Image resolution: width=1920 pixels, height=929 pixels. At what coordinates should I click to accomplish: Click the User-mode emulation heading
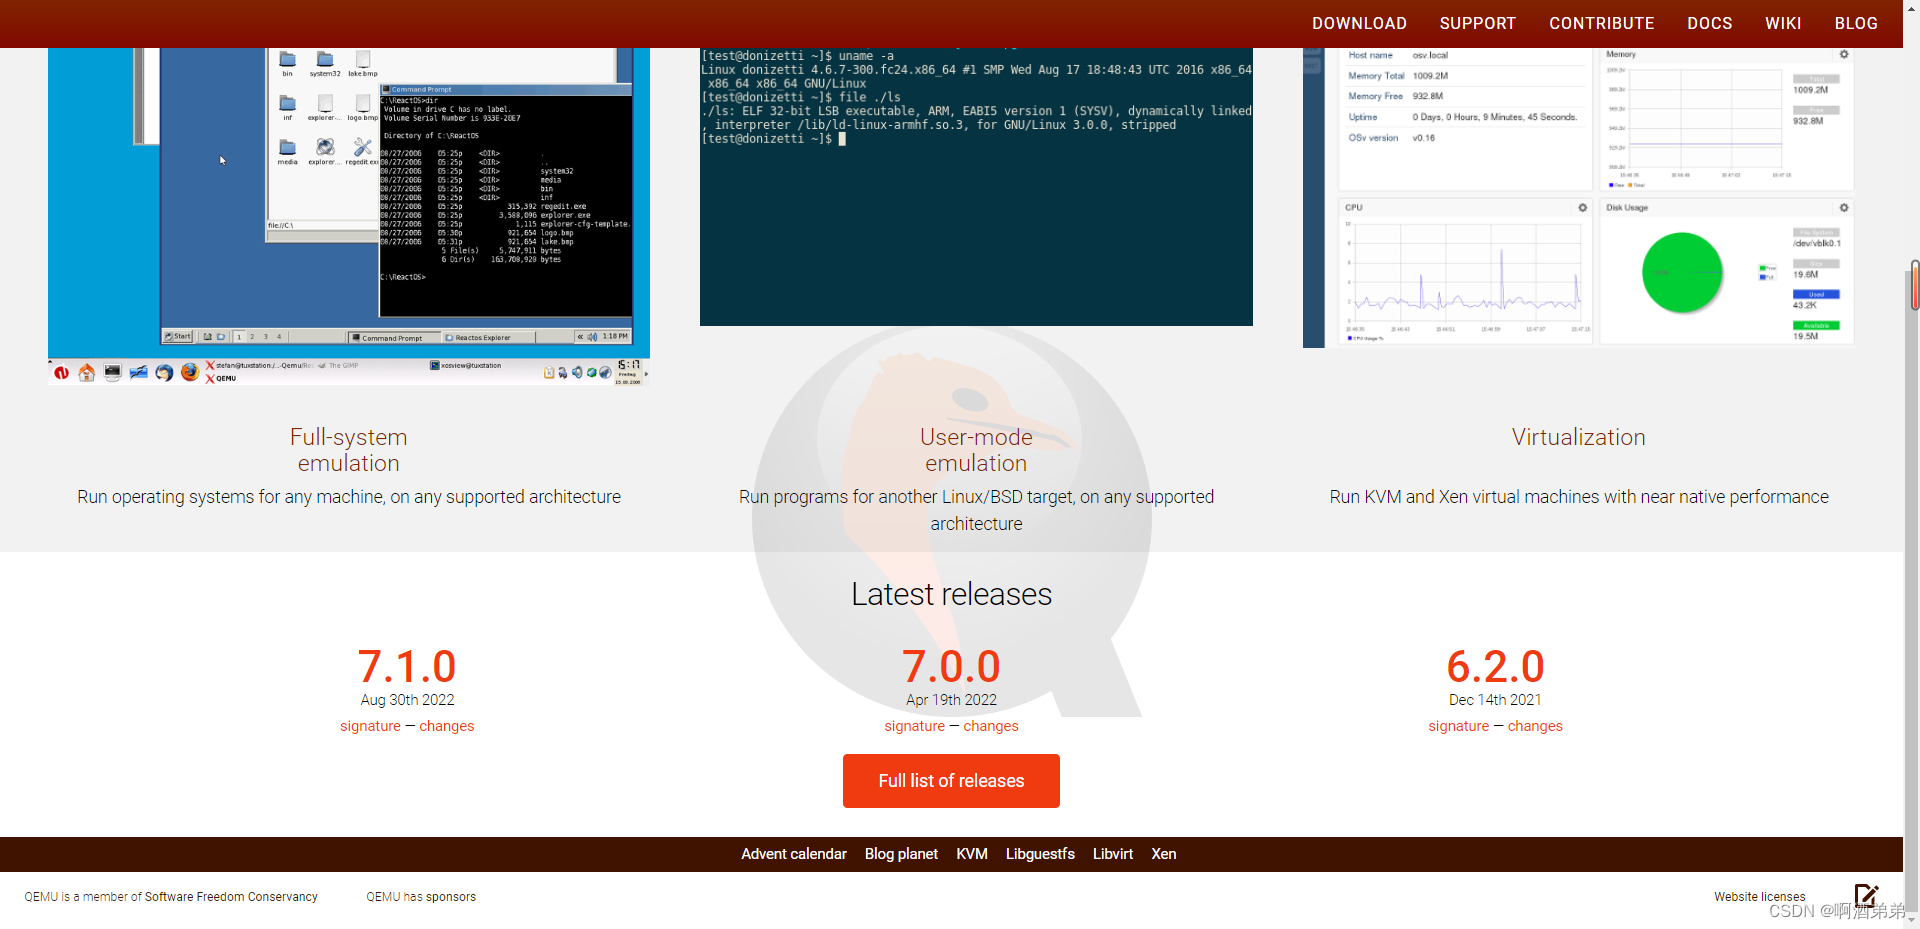[x=976, y=450]
